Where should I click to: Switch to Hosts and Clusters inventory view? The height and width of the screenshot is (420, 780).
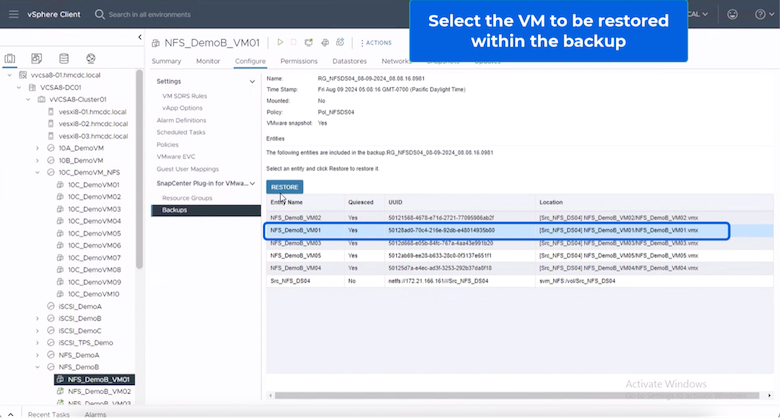click(10, 58)
